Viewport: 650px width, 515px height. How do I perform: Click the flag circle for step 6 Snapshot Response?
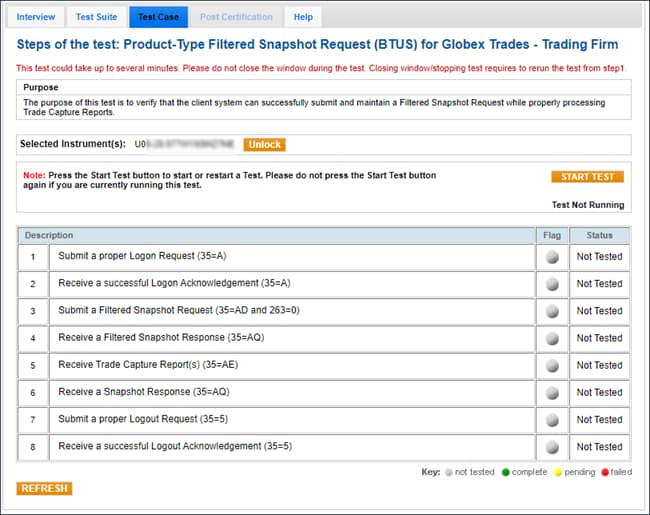click(x=551, y=392)
